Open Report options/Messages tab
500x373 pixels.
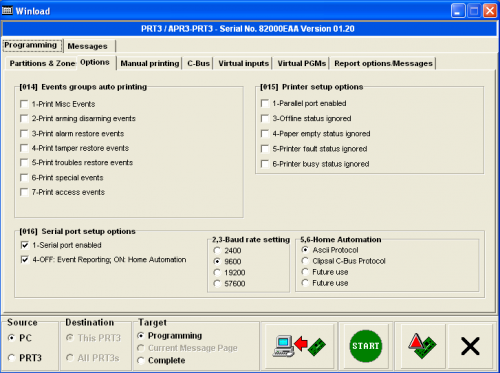[x=383, y=63]
